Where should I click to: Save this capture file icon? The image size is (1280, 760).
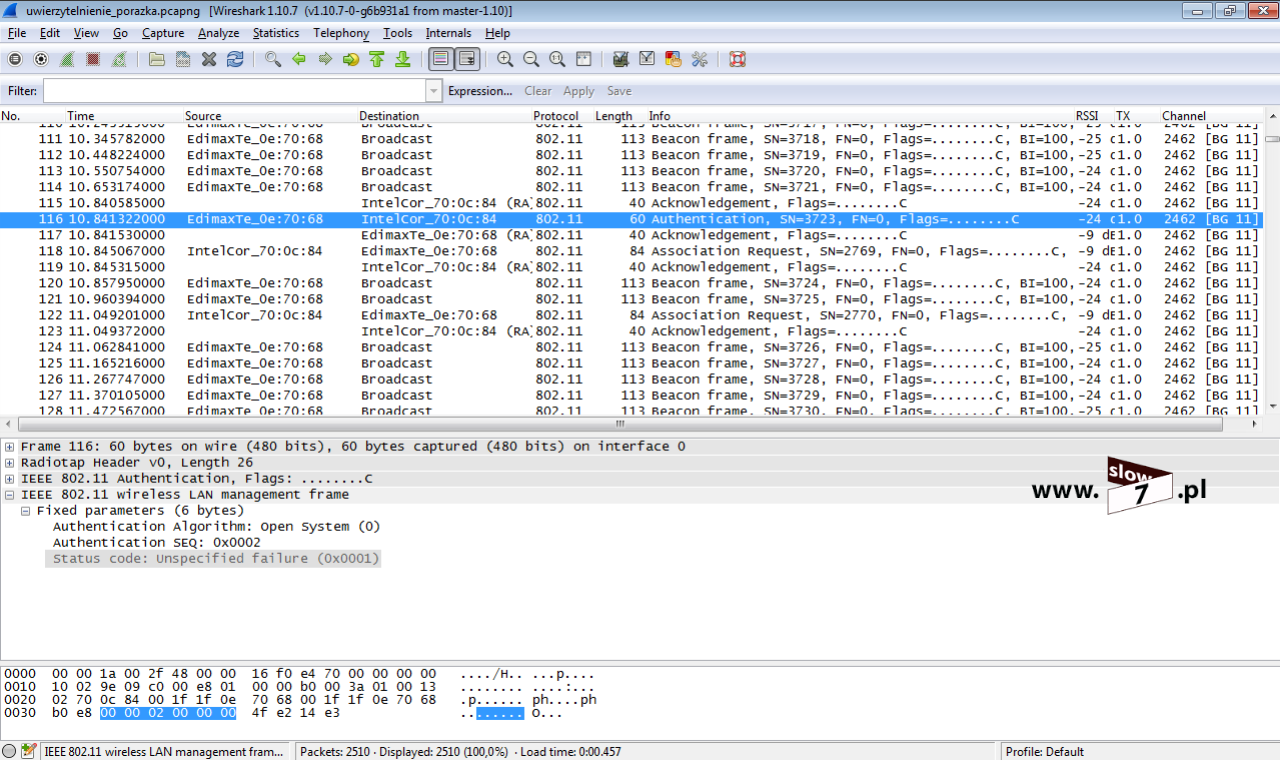point(183,59)
